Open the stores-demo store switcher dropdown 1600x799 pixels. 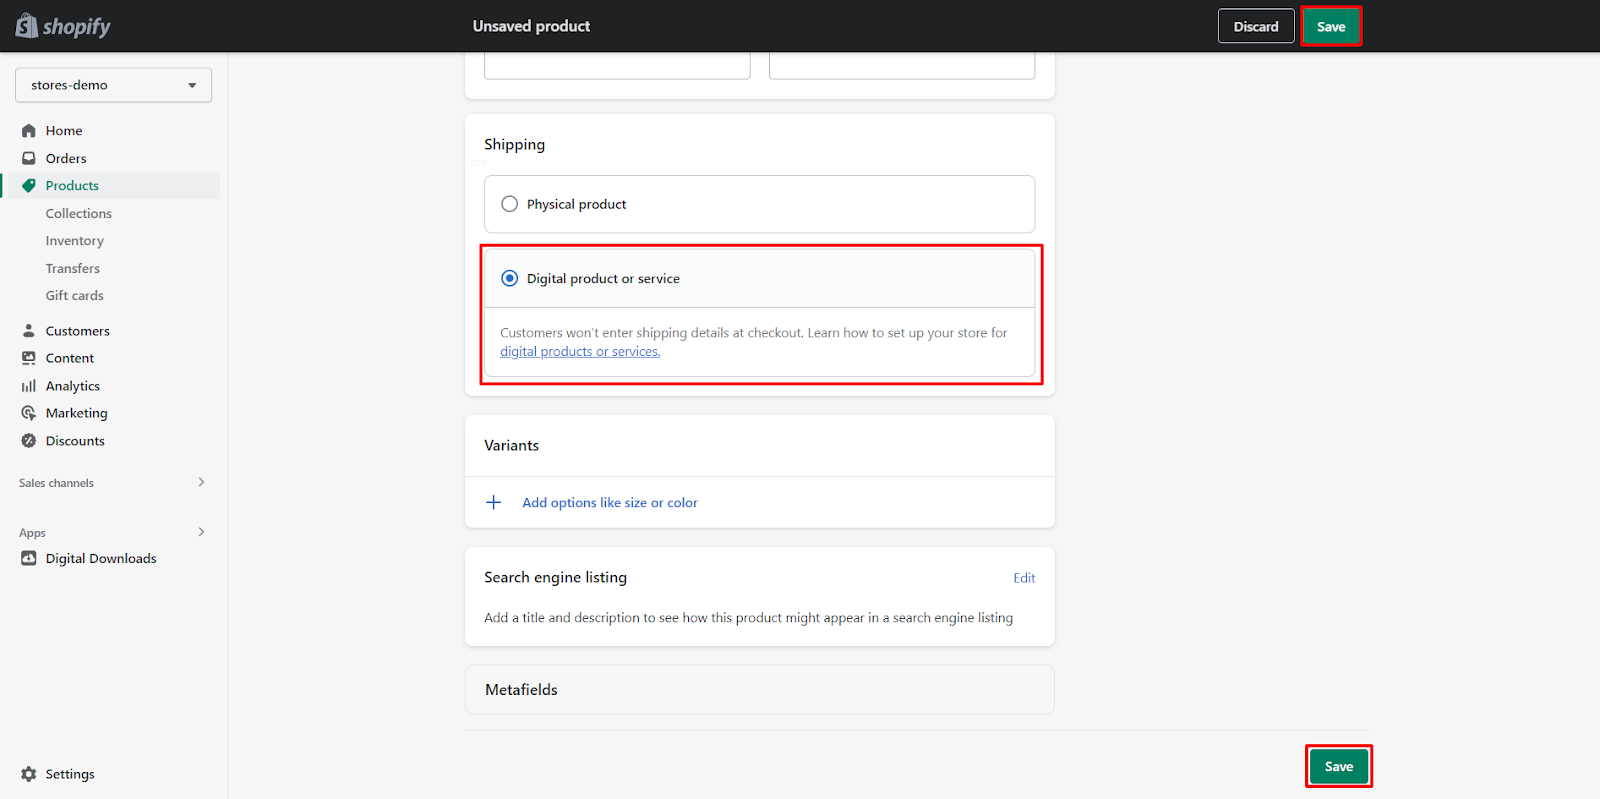tap(113, 85)
